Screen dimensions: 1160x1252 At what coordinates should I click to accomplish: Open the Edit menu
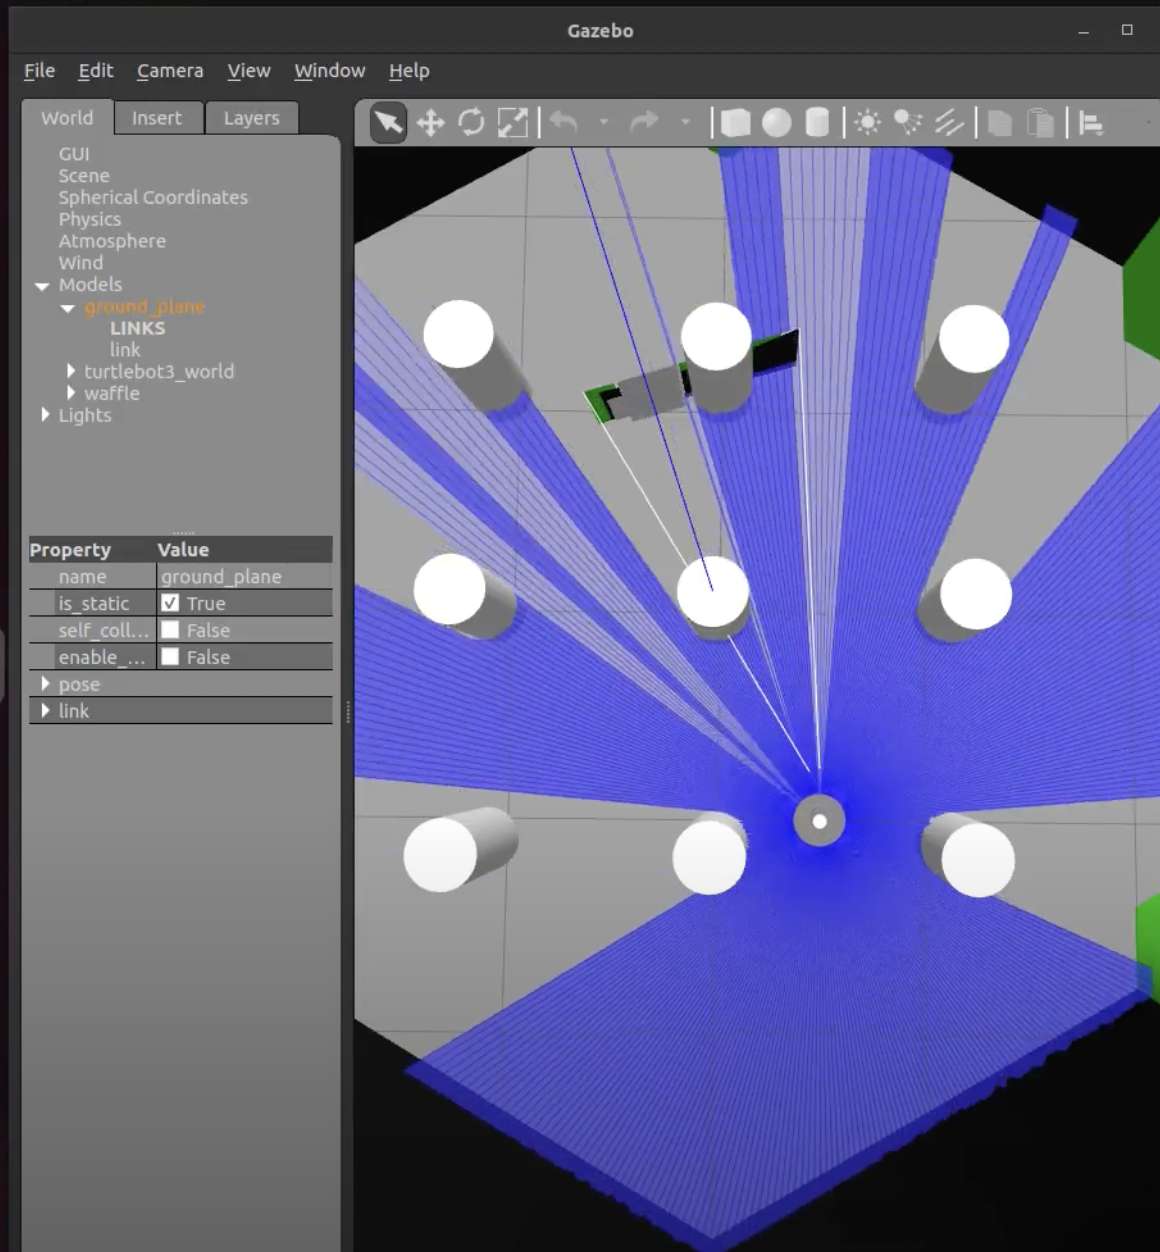(96, 71)
